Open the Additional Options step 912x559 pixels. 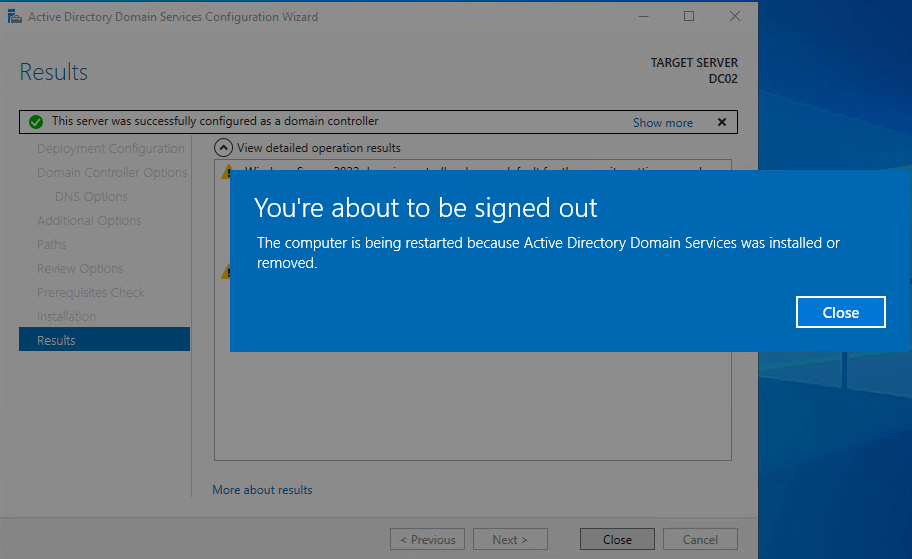89,221
